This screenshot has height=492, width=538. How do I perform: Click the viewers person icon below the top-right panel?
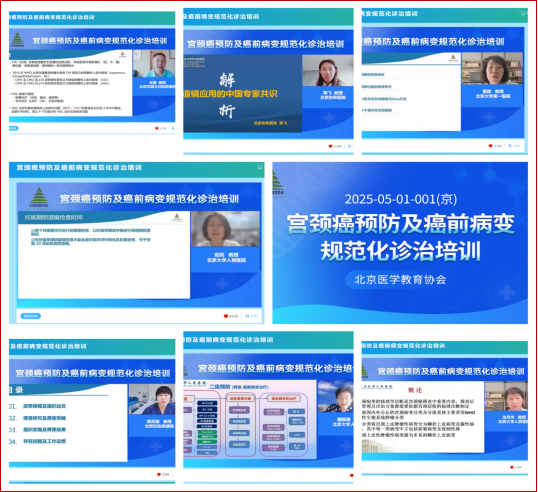[x=510, y=146]
